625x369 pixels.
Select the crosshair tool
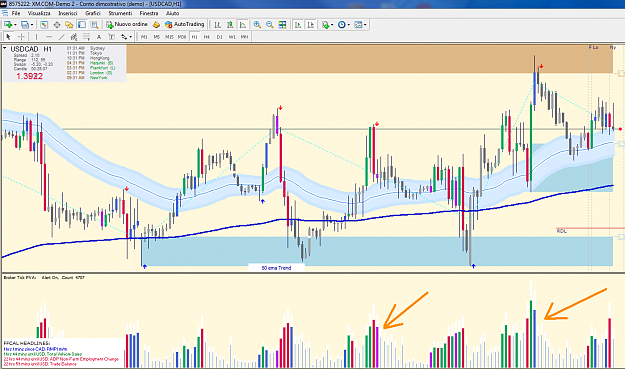[22, 37]
